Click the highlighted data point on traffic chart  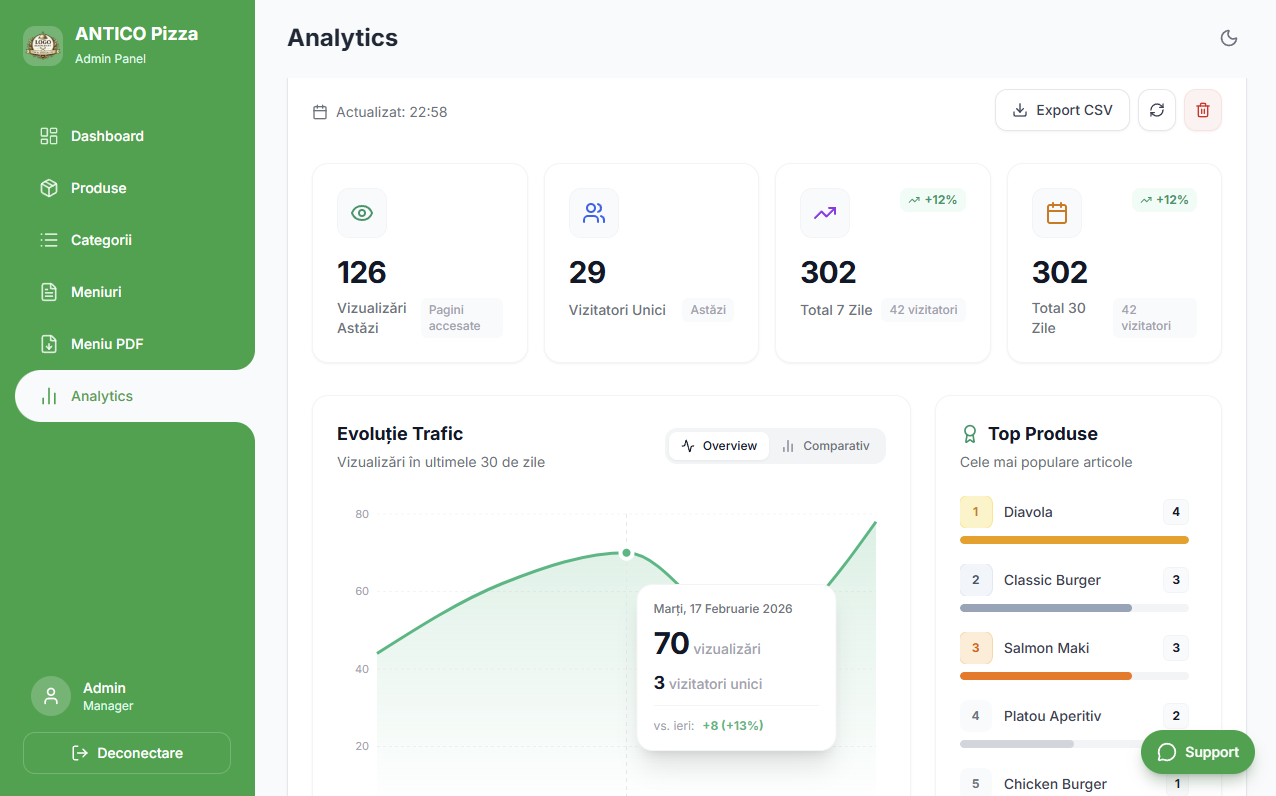pyautogui.click(x=627, y=553)
